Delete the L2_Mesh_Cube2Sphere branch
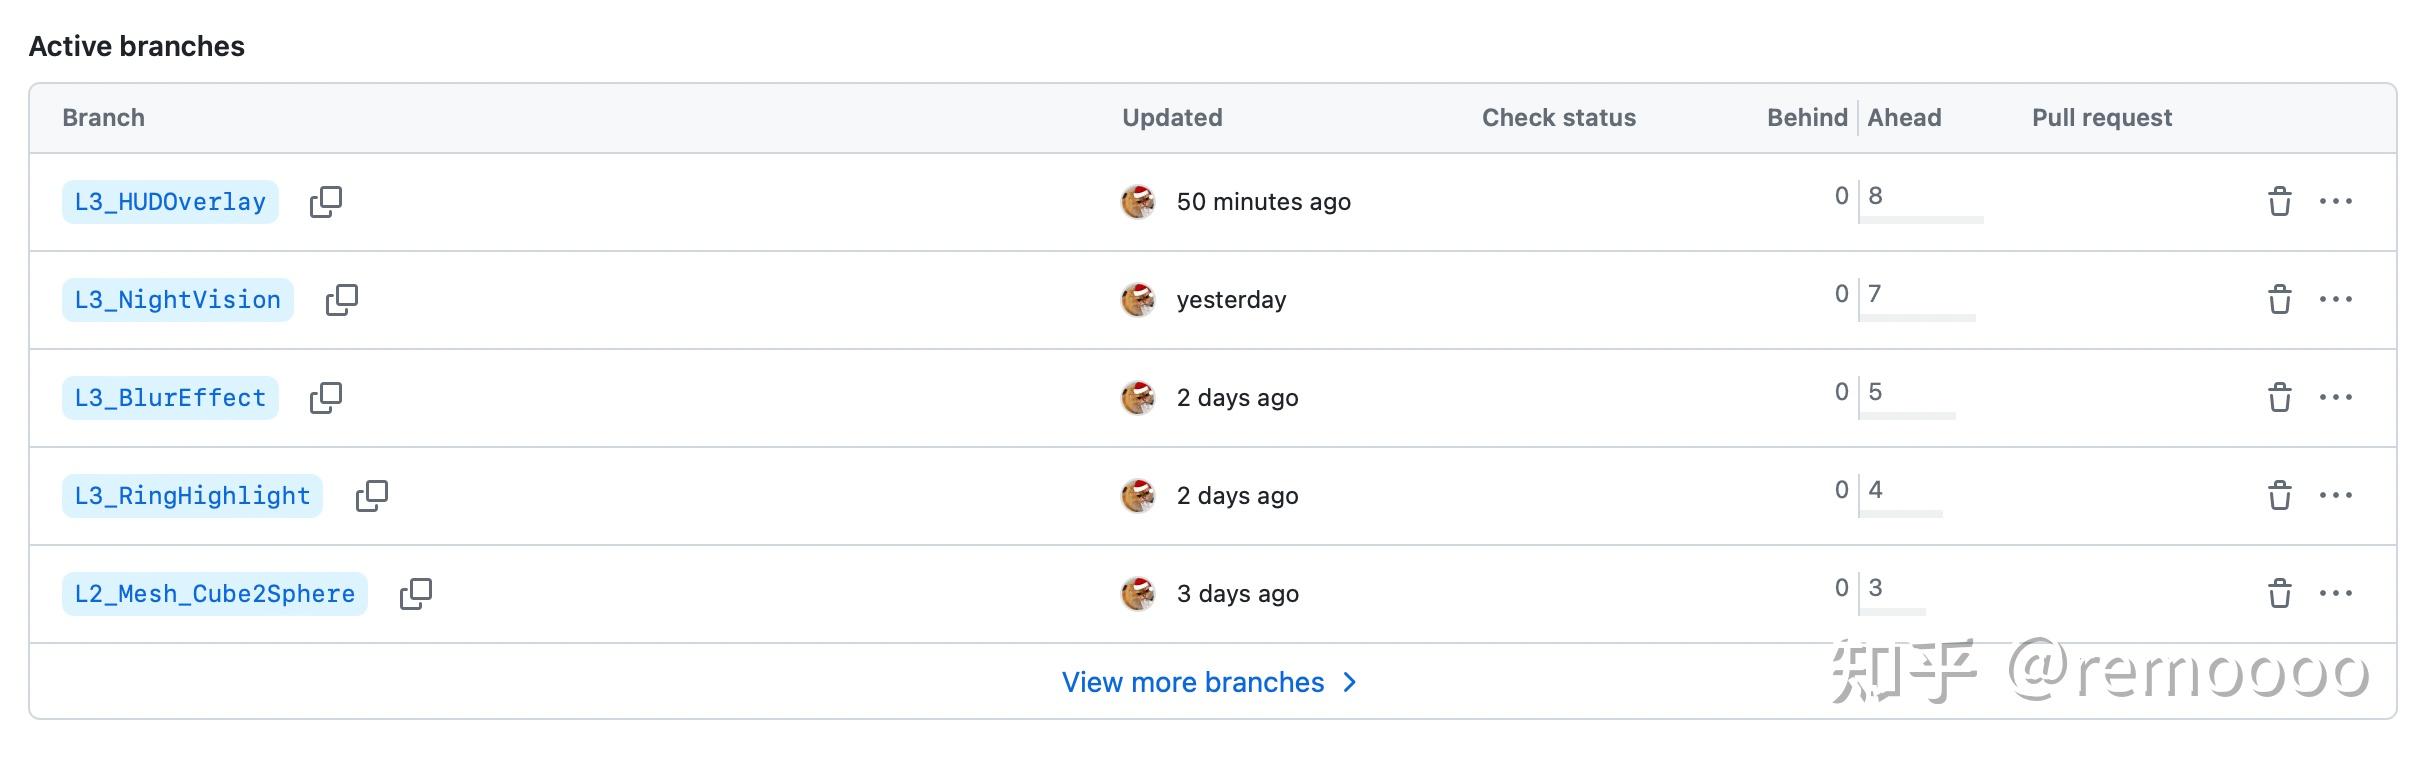Screen dimensions: 2432x768 [x=2279, y=594]
